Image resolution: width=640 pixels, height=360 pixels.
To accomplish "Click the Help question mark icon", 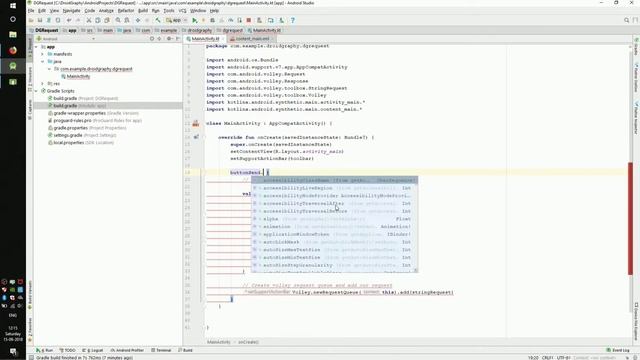I will coord(293,20).
